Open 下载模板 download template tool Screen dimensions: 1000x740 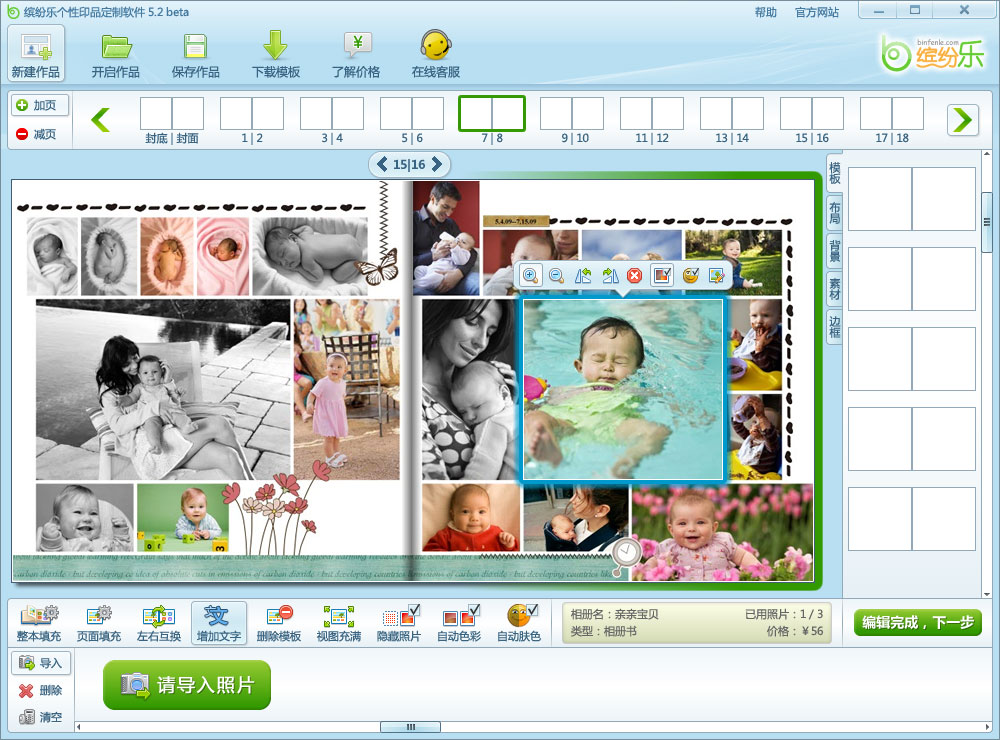276,55
